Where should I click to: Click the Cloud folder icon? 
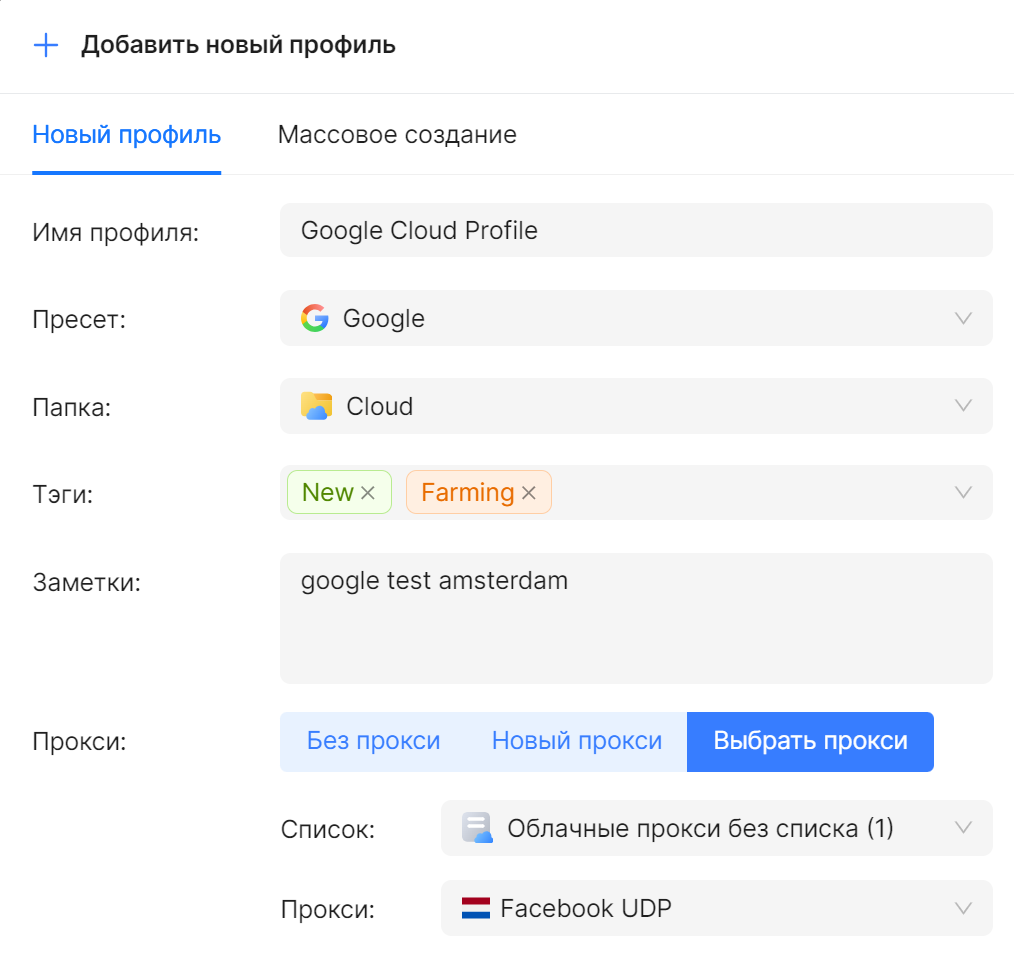316,406
